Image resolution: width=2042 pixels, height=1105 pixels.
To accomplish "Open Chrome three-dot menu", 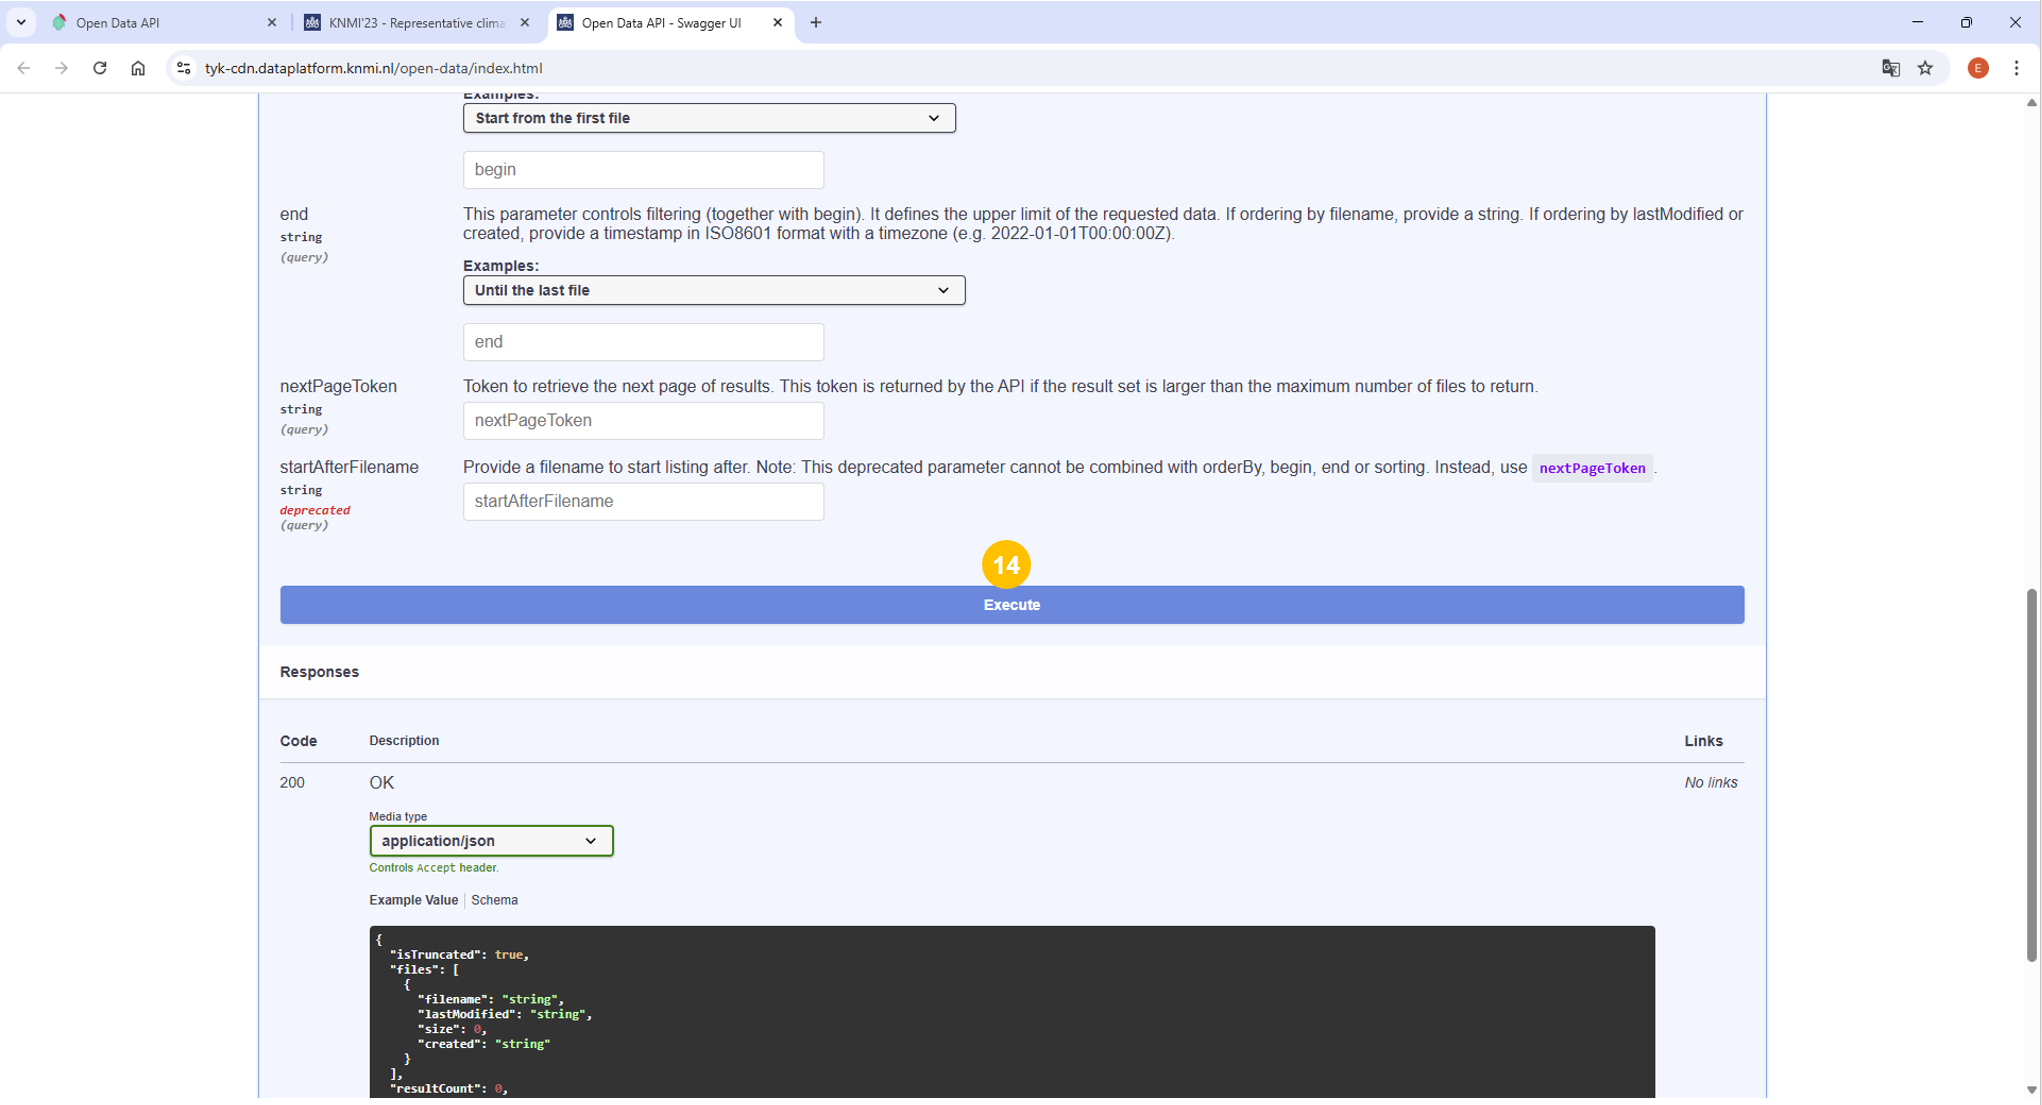I will (2016, 68).
